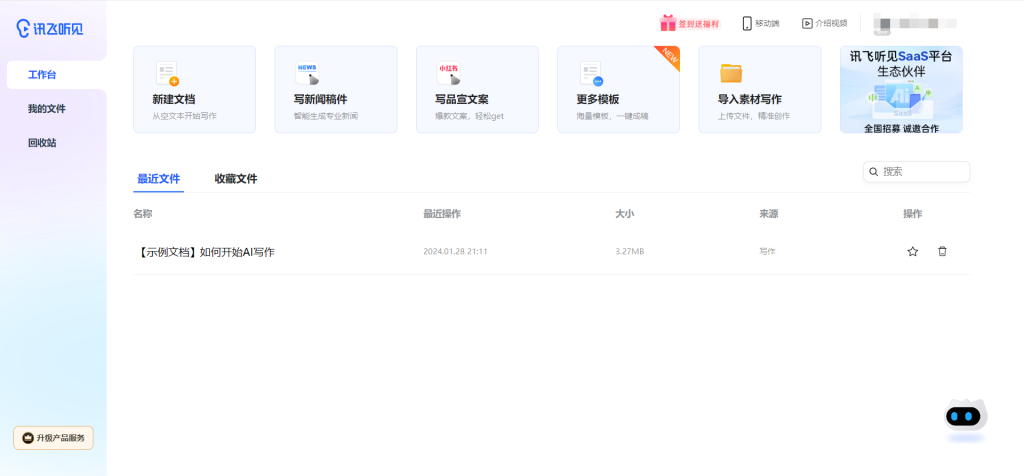Screen dimensions: 1024x476
Task: Select the 更多模板 card title
Action: pos(598,99)
